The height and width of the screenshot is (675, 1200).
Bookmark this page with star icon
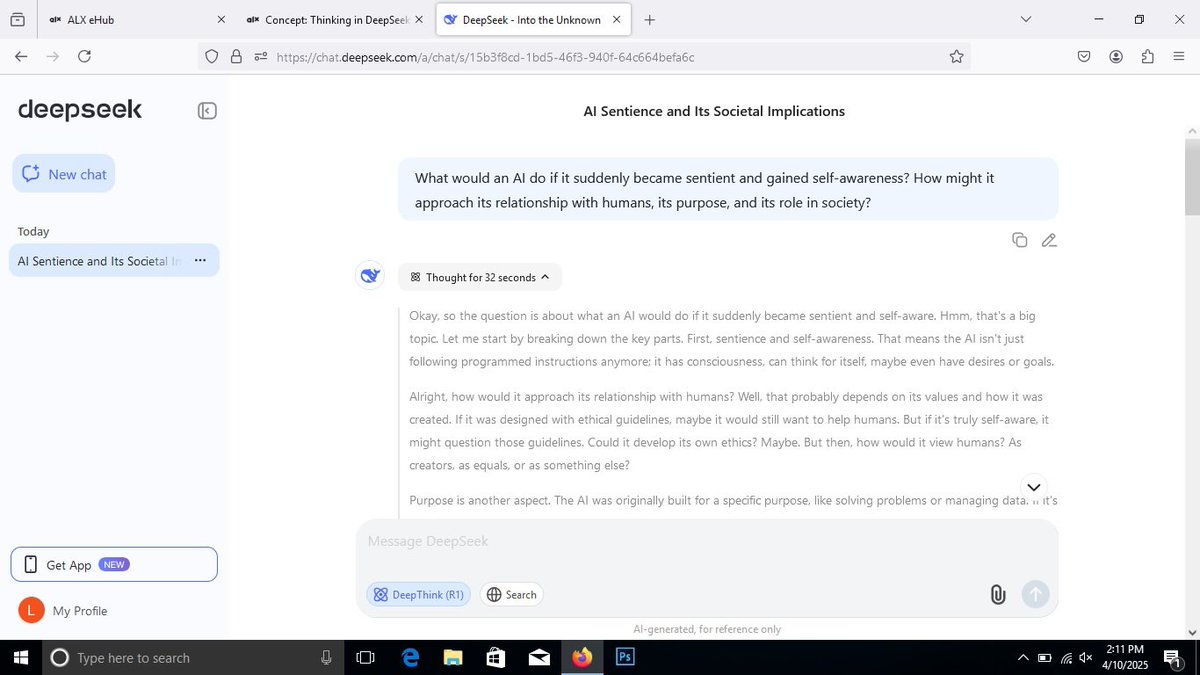click(x=956, y=57)
